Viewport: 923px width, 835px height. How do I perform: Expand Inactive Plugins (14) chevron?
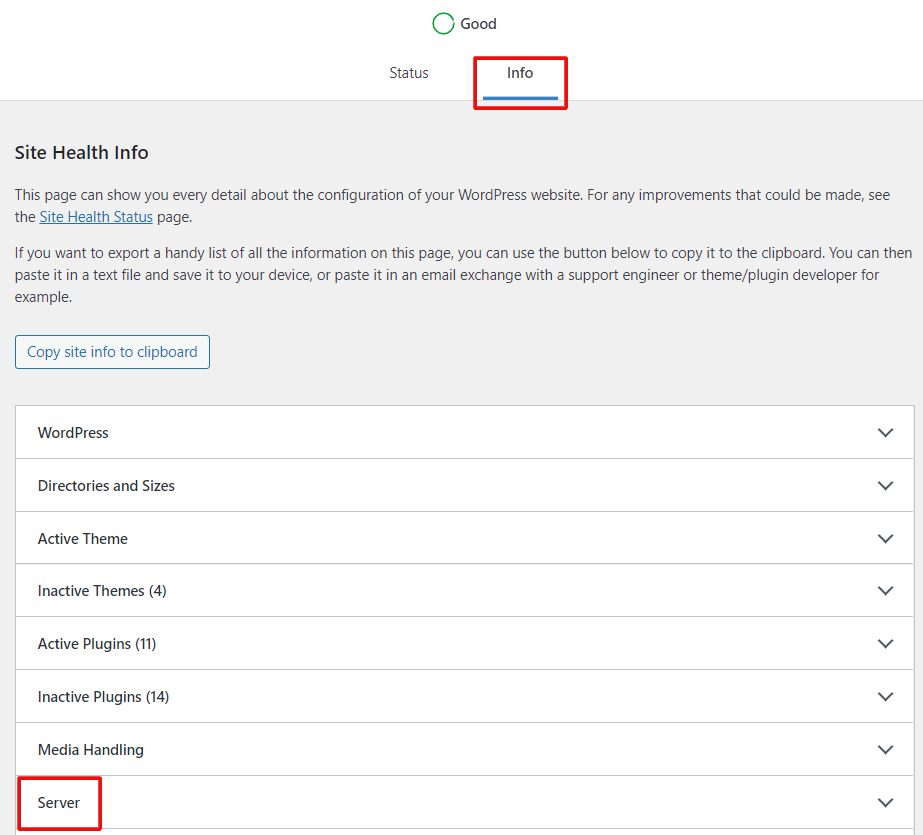click(885, 696)
